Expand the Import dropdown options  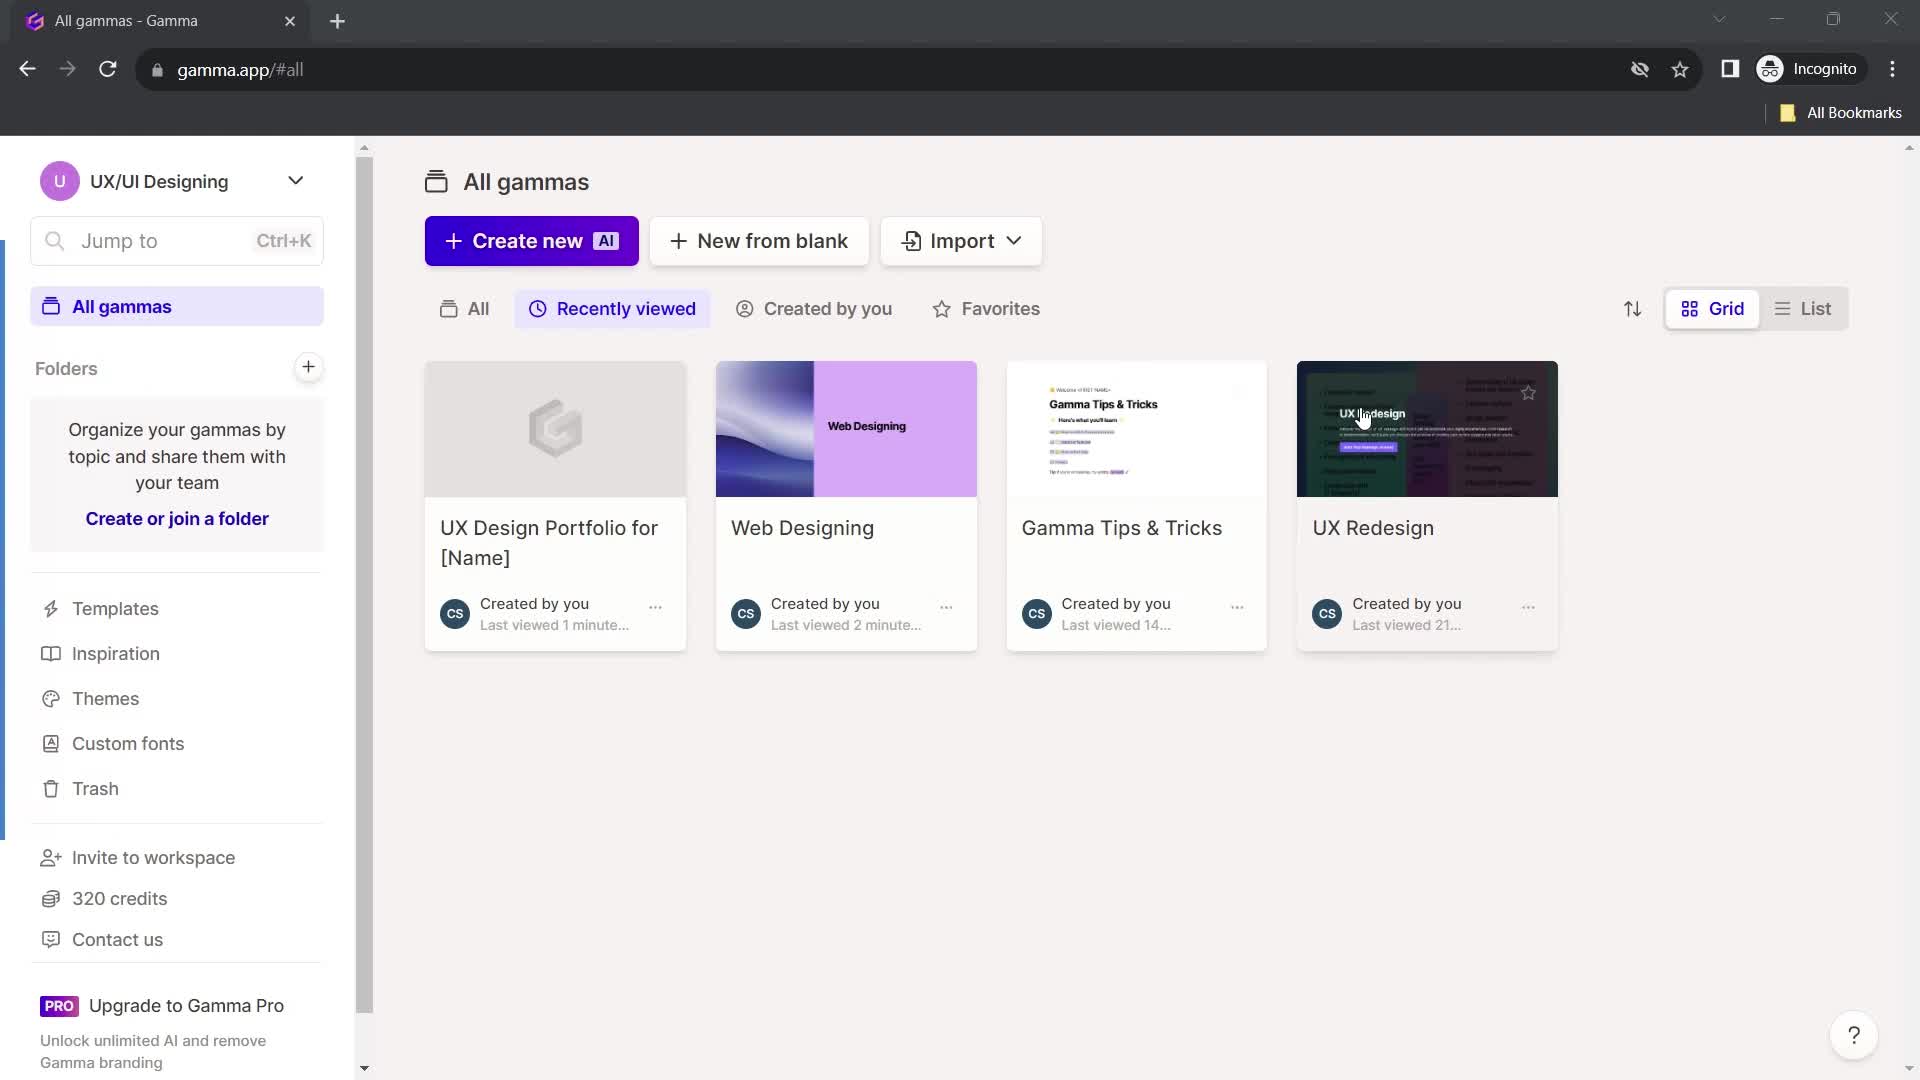tap(1015, 241)
